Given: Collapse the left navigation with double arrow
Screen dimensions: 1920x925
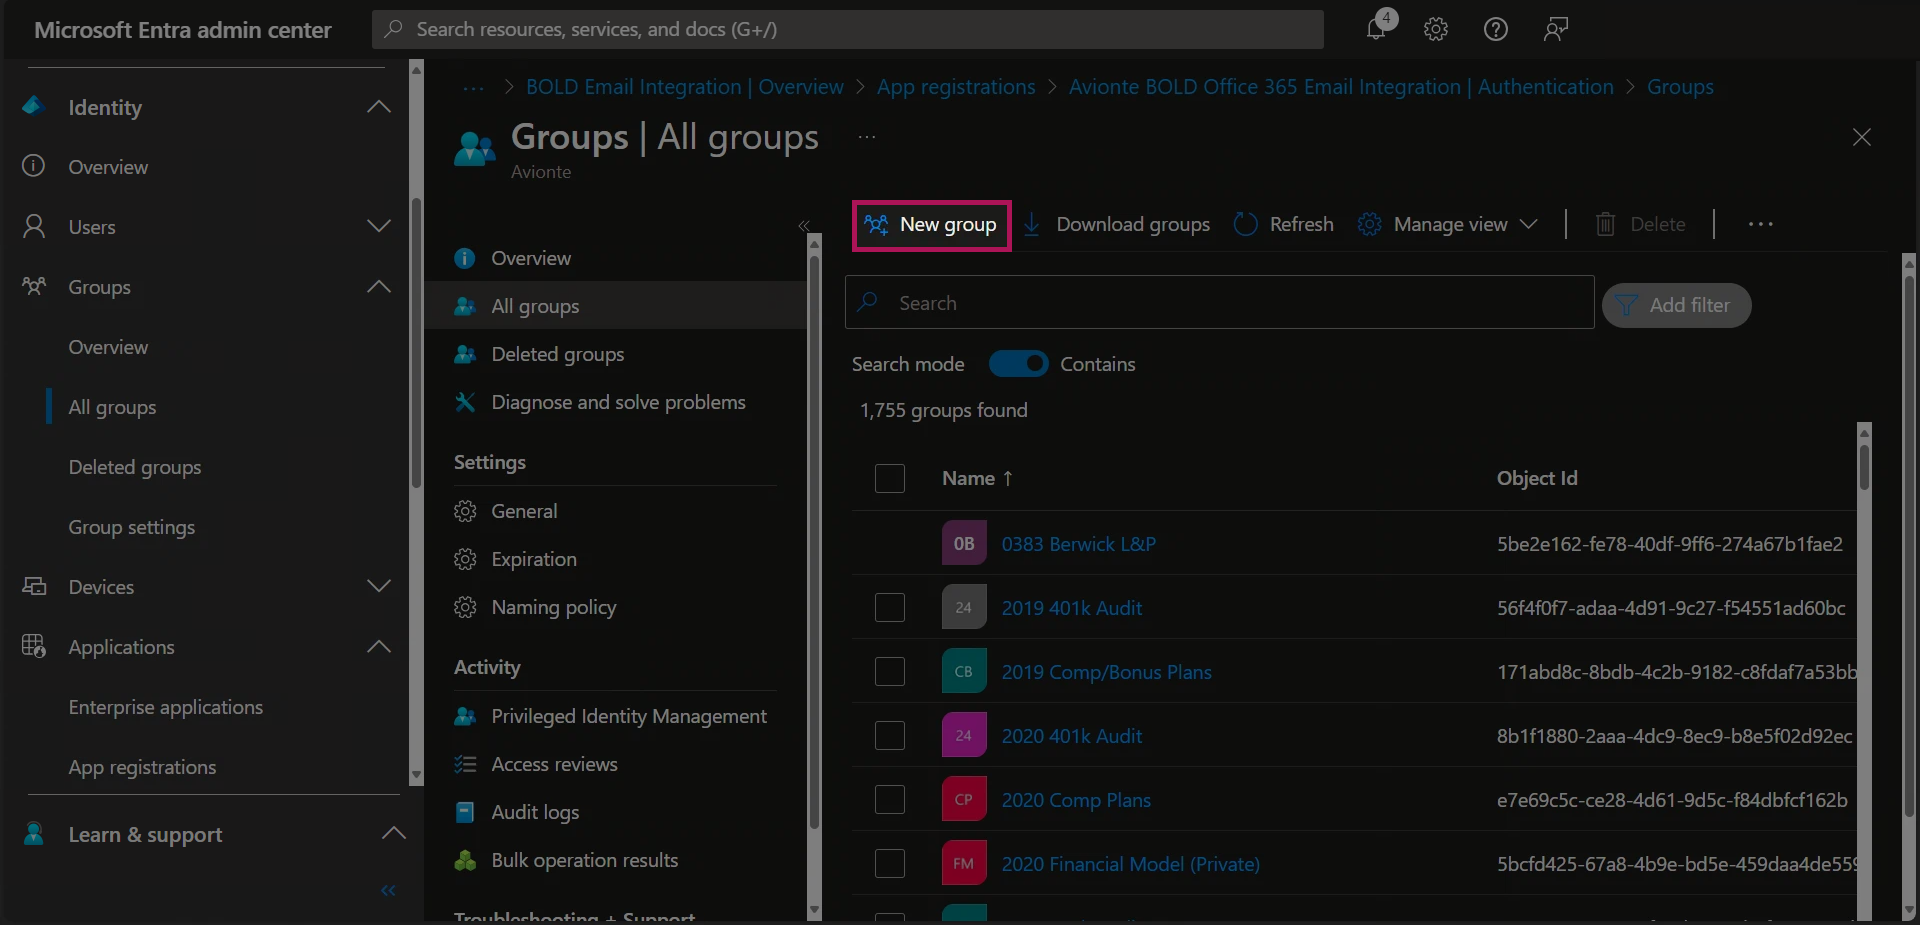Looking at the screenshot, I should [x=388, y=890].
